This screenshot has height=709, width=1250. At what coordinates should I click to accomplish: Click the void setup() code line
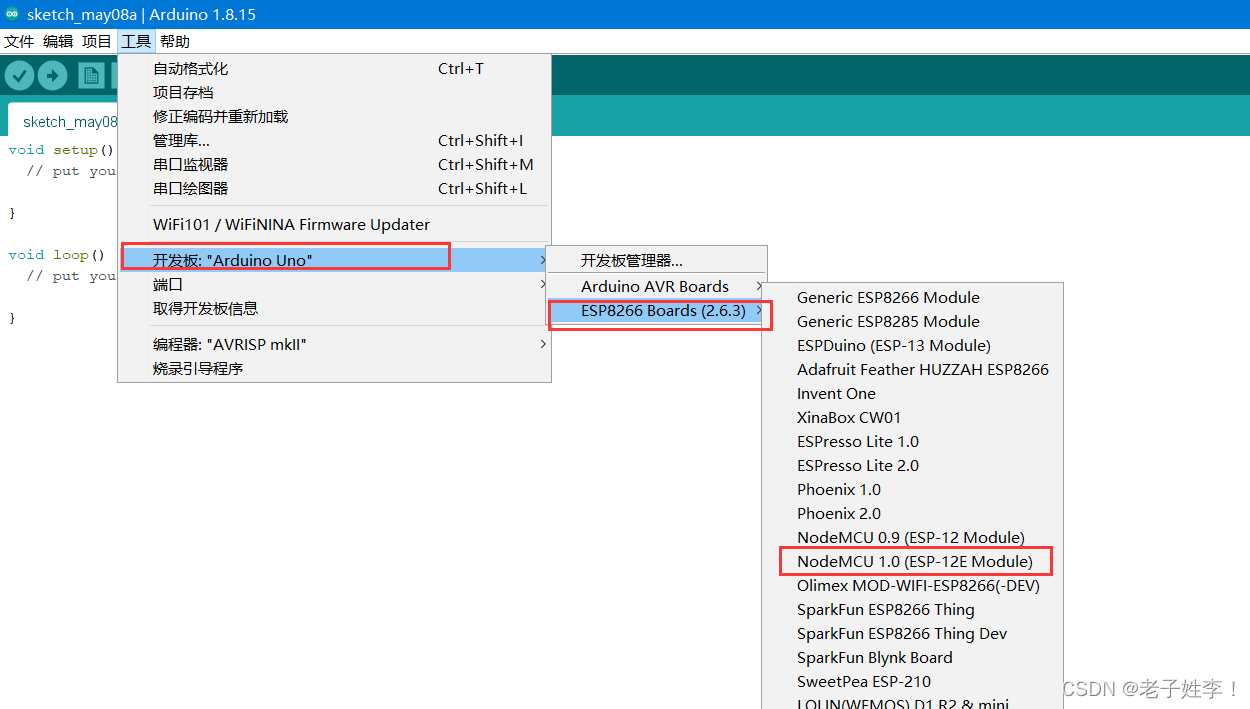point(61,150)
